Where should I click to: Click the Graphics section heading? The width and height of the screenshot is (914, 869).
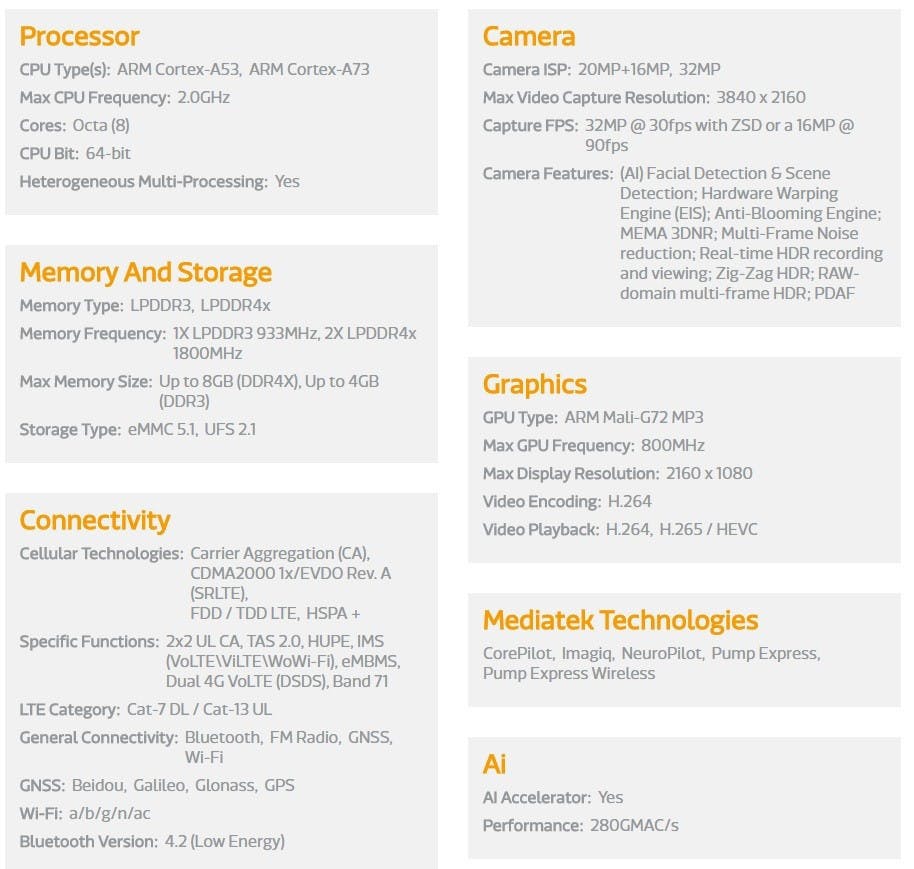535,385
